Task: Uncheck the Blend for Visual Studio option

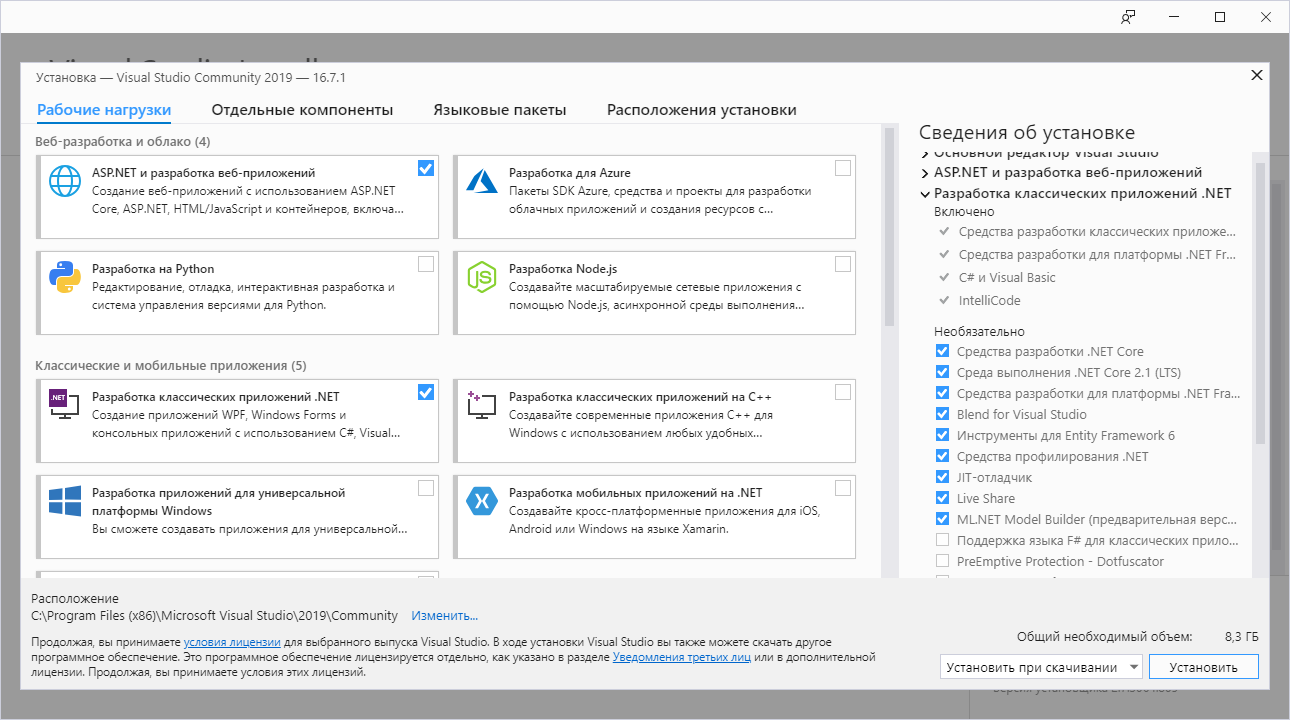Action: [x=942, y=414]
